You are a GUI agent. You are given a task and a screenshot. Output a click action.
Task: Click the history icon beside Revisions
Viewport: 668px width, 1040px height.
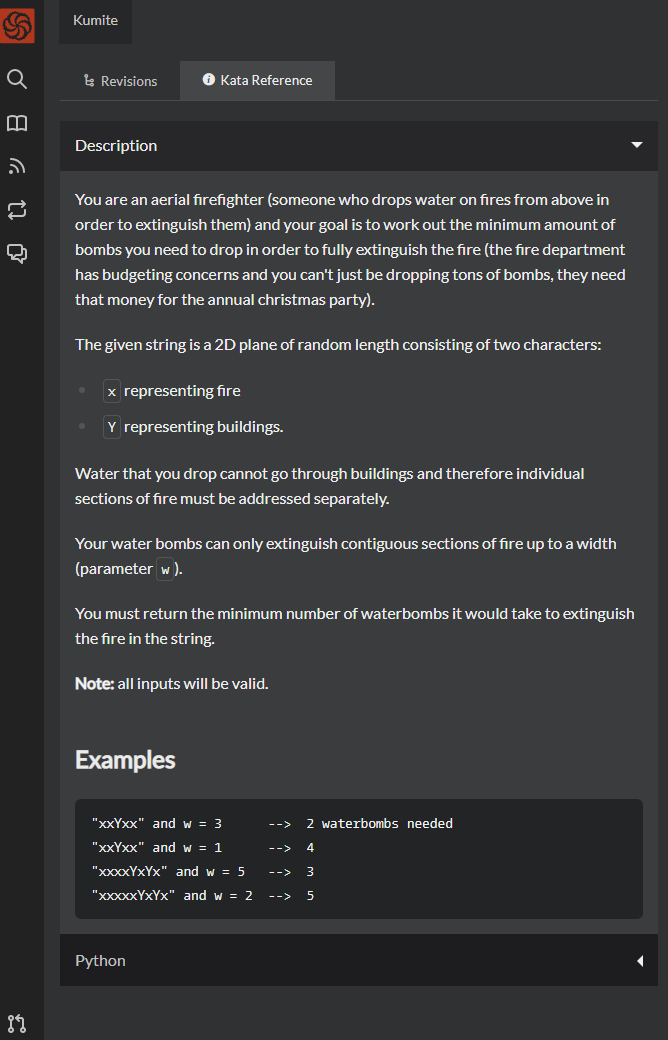click(88, 80)
